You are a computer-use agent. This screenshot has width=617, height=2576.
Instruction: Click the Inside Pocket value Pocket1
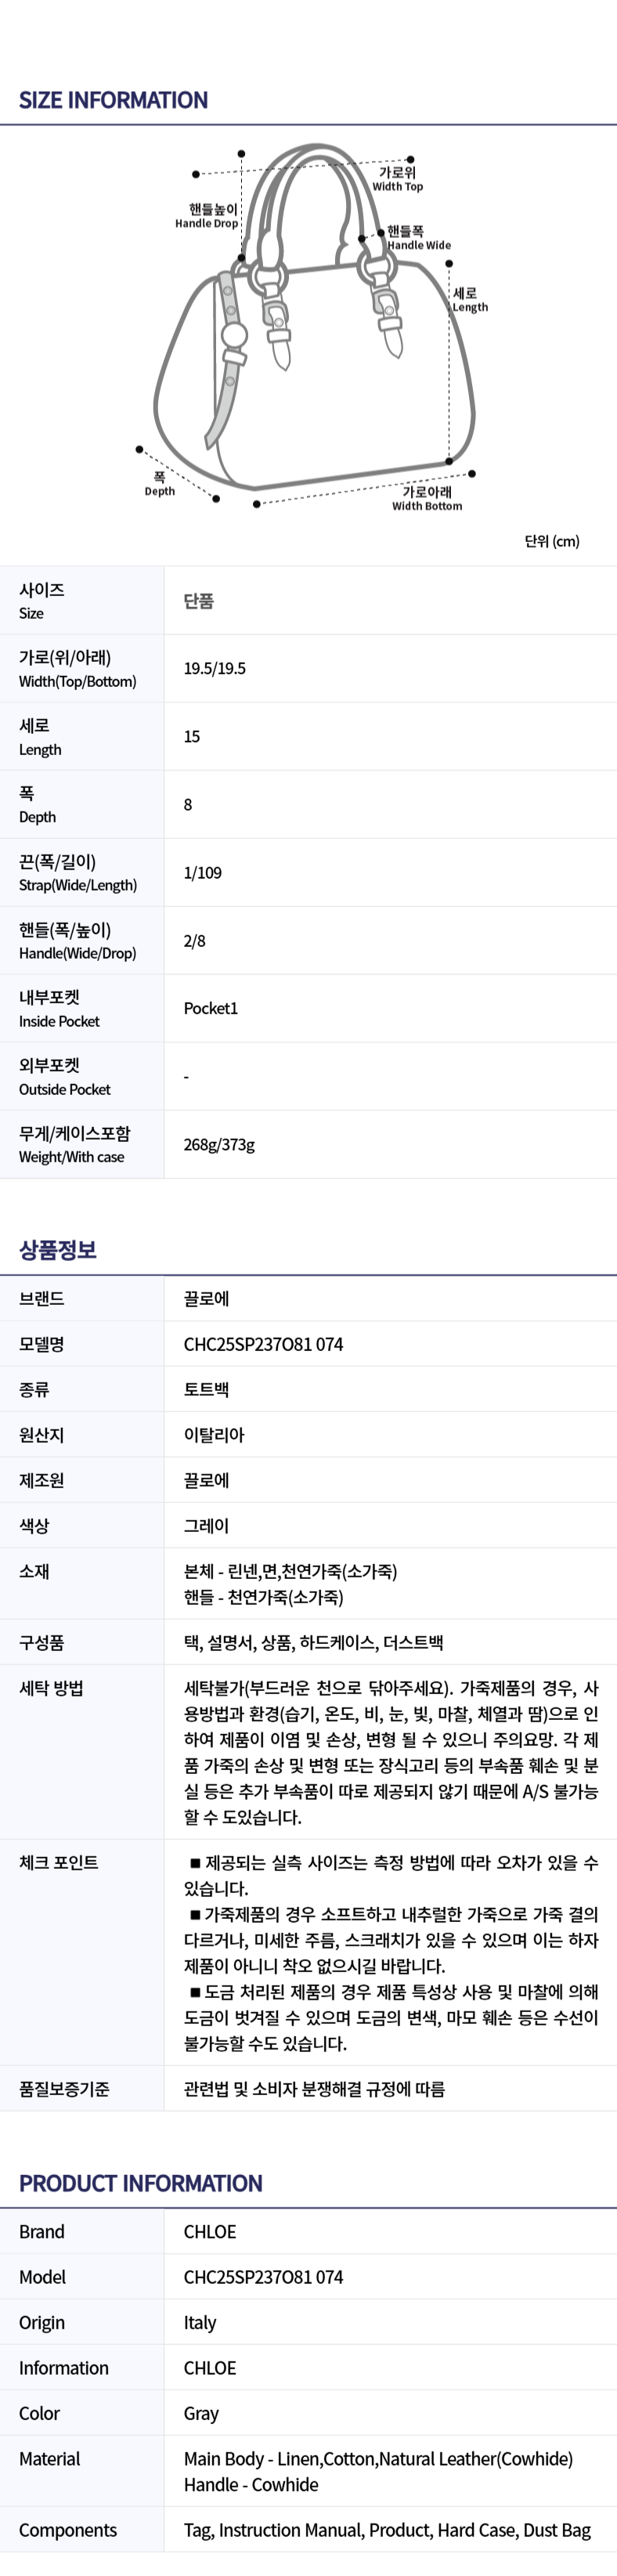tap(211, 1008)
